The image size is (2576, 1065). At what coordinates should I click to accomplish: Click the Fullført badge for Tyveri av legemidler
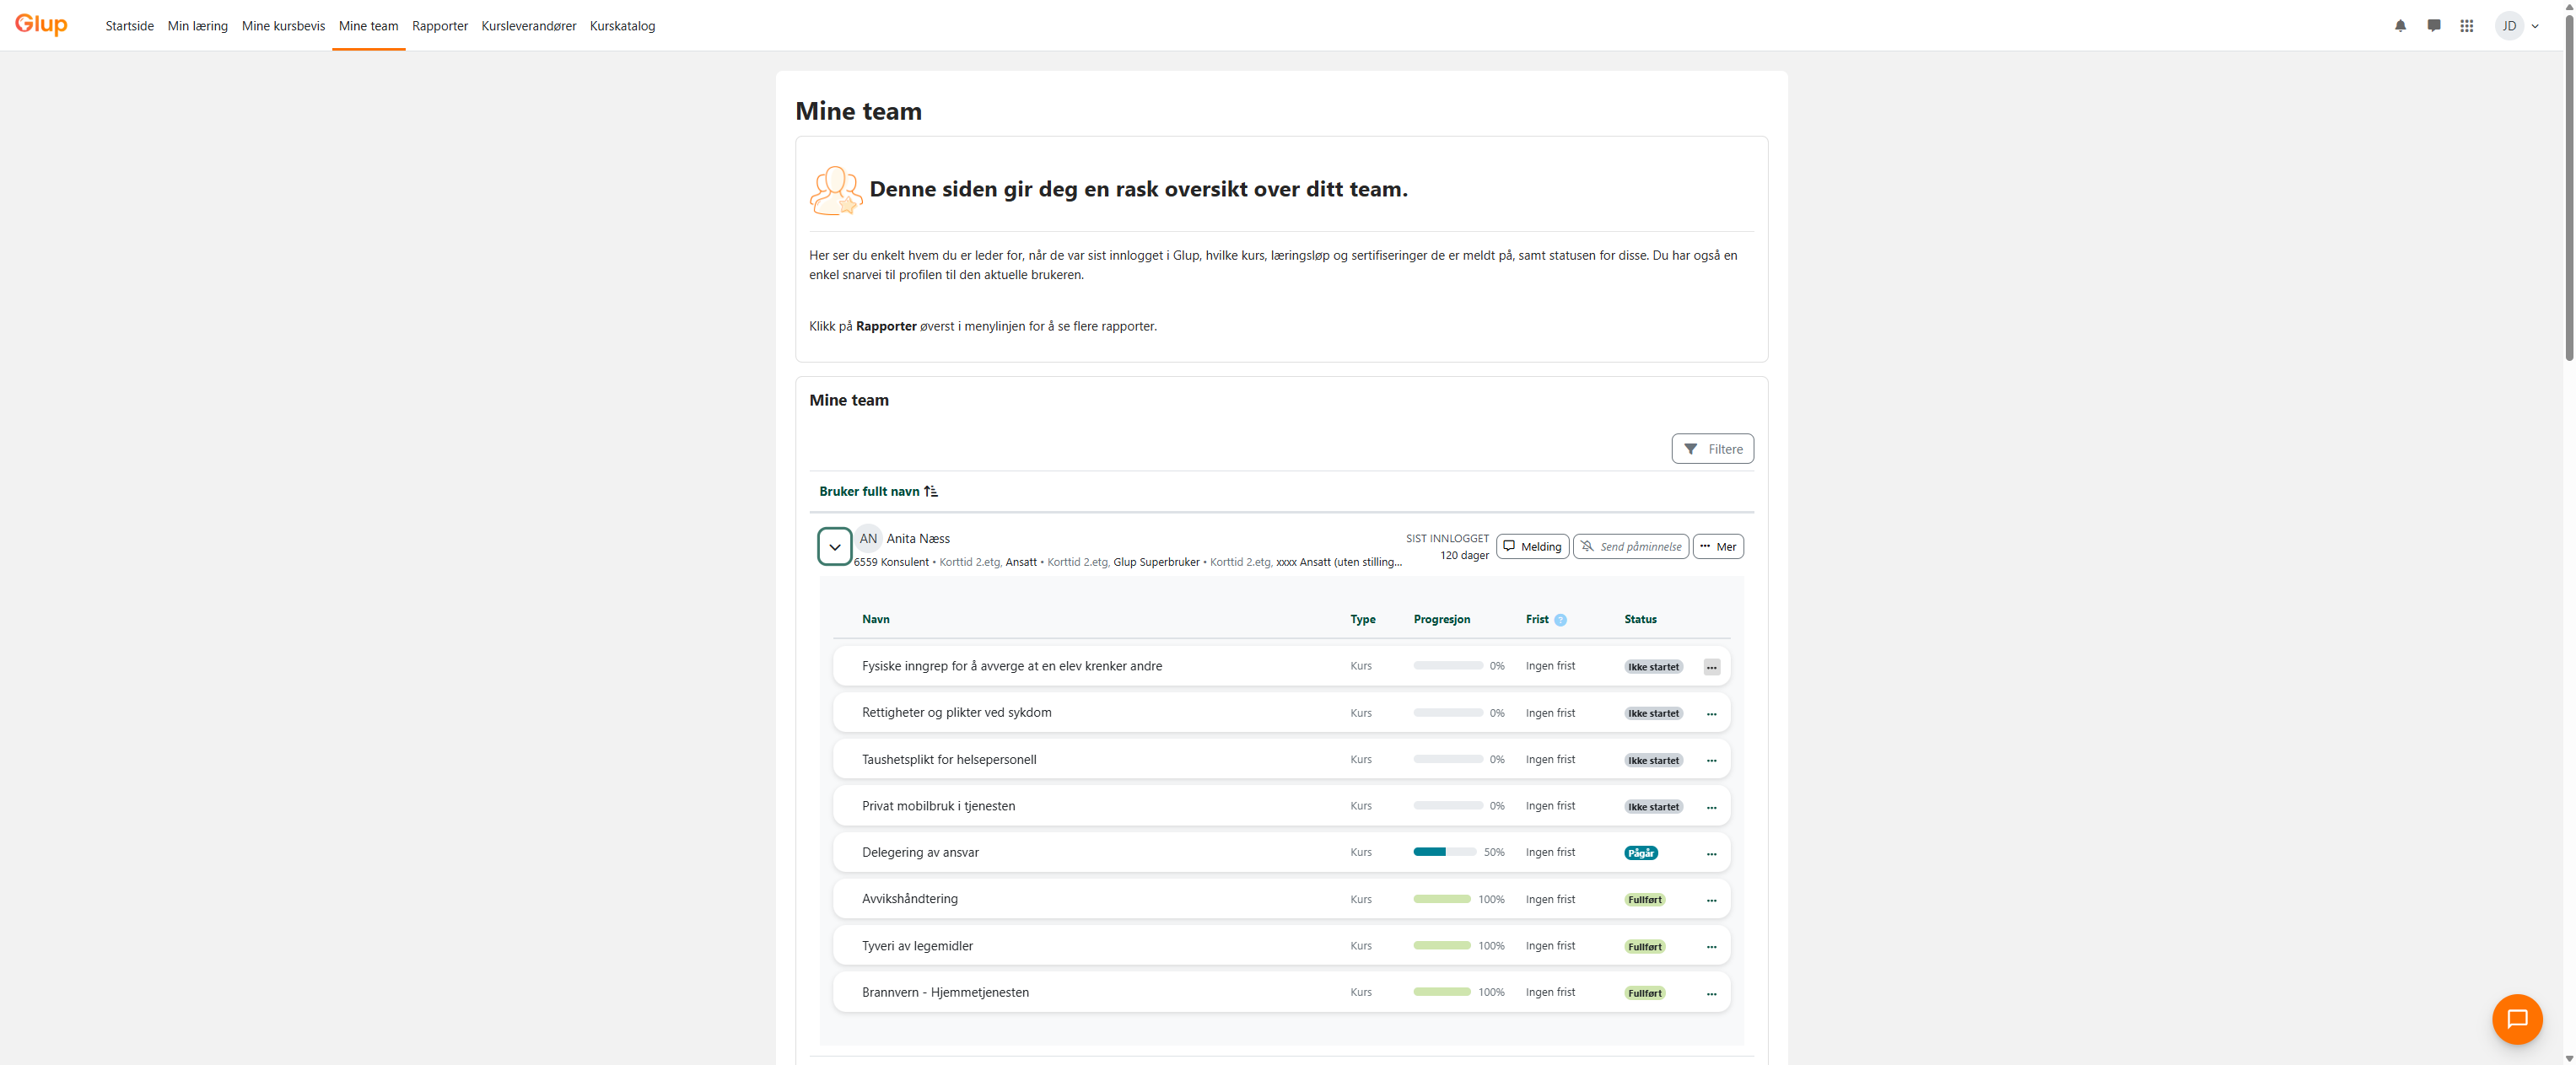click(1645, 947)
